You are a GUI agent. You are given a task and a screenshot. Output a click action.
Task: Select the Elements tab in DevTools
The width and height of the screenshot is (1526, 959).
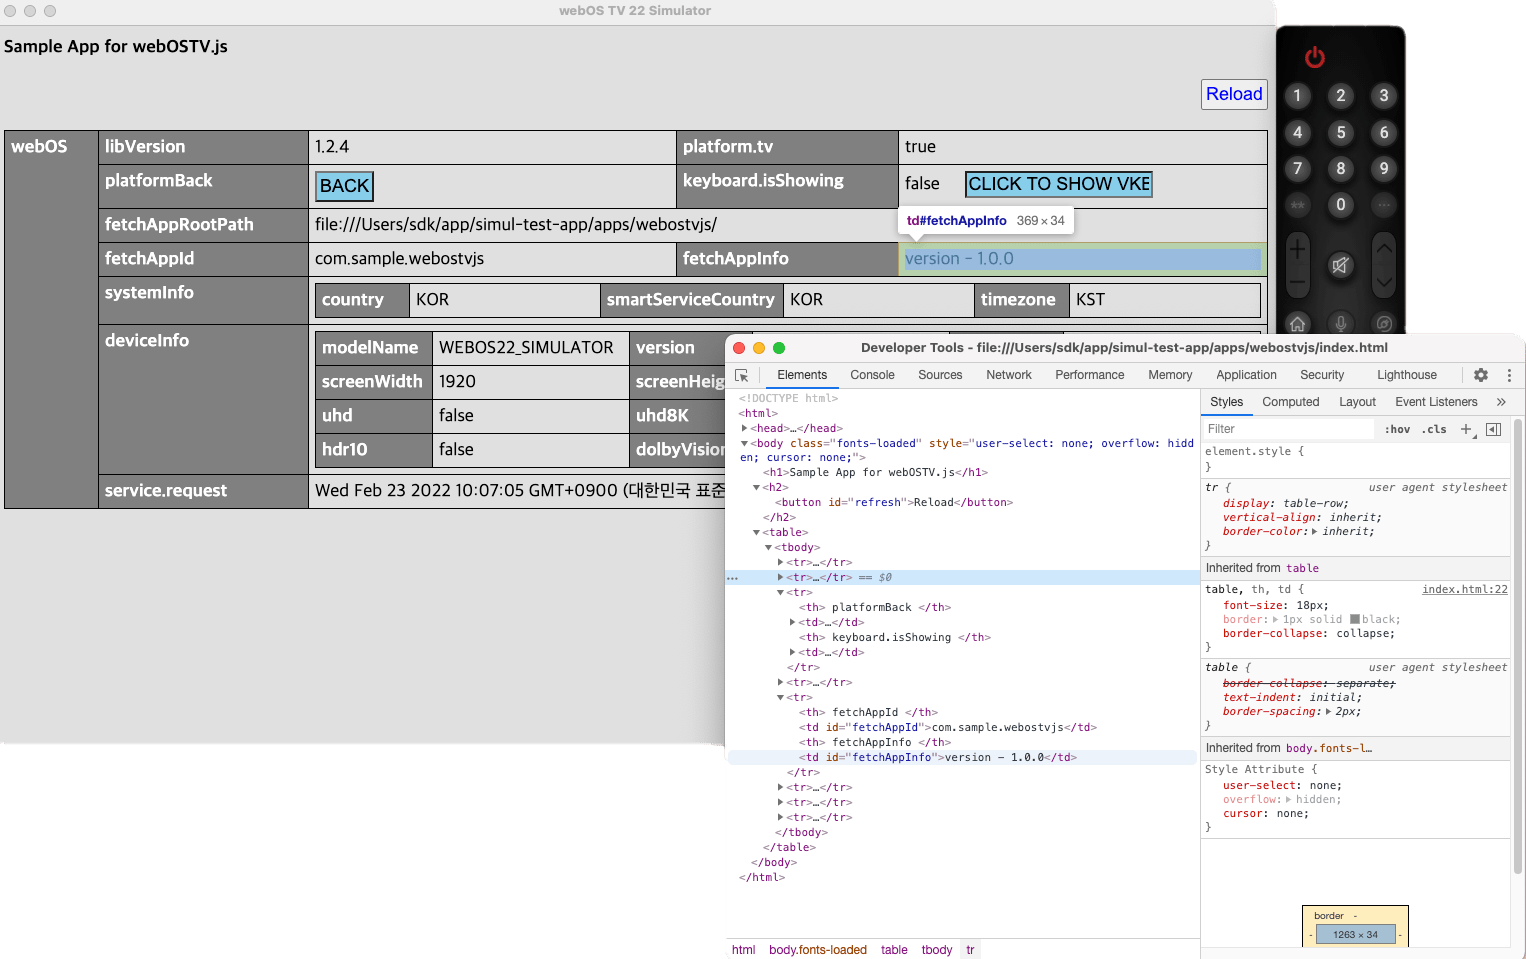pos(802,375)
